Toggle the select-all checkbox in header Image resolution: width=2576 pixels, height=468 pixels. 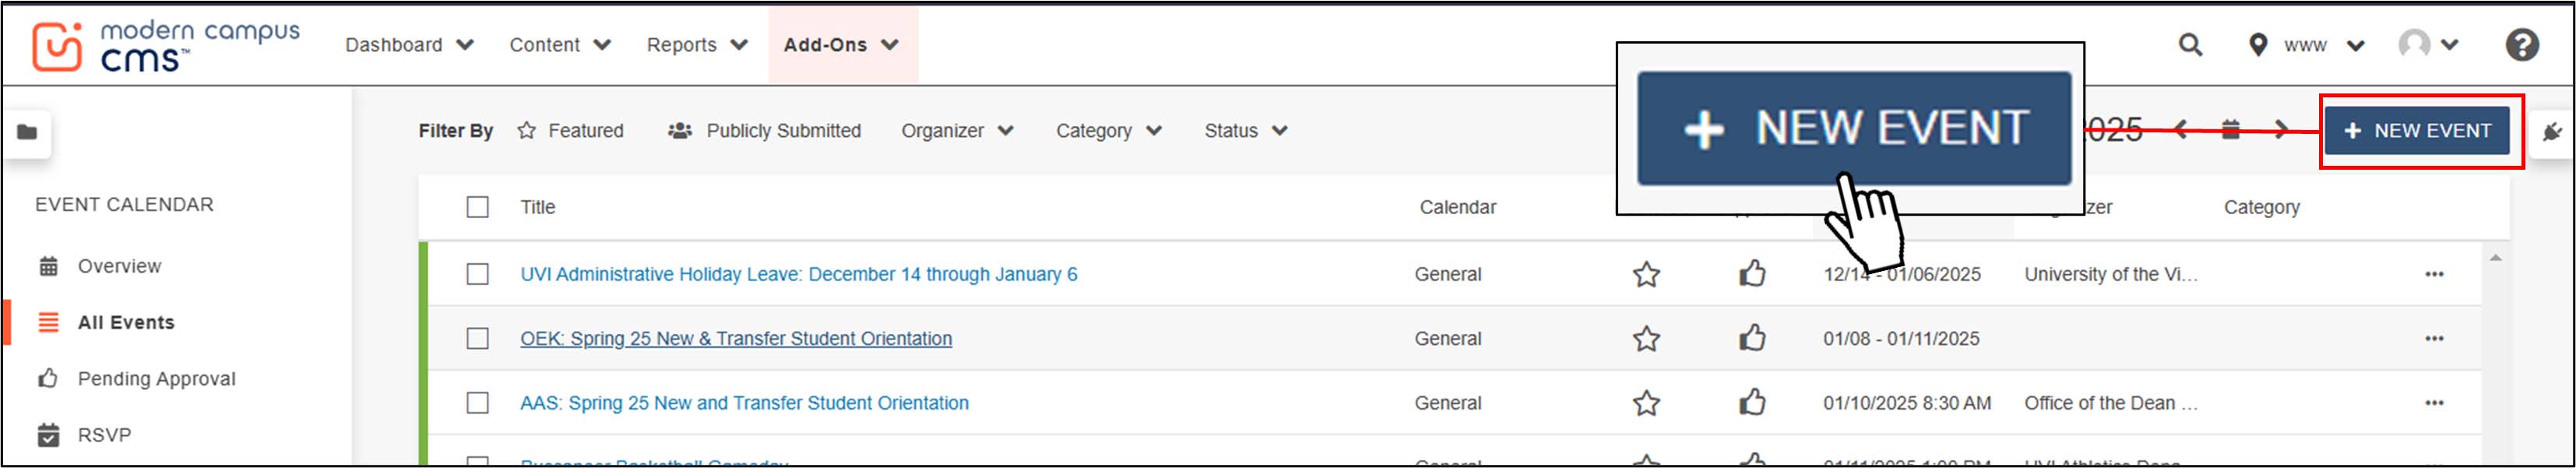coord(478,207)
